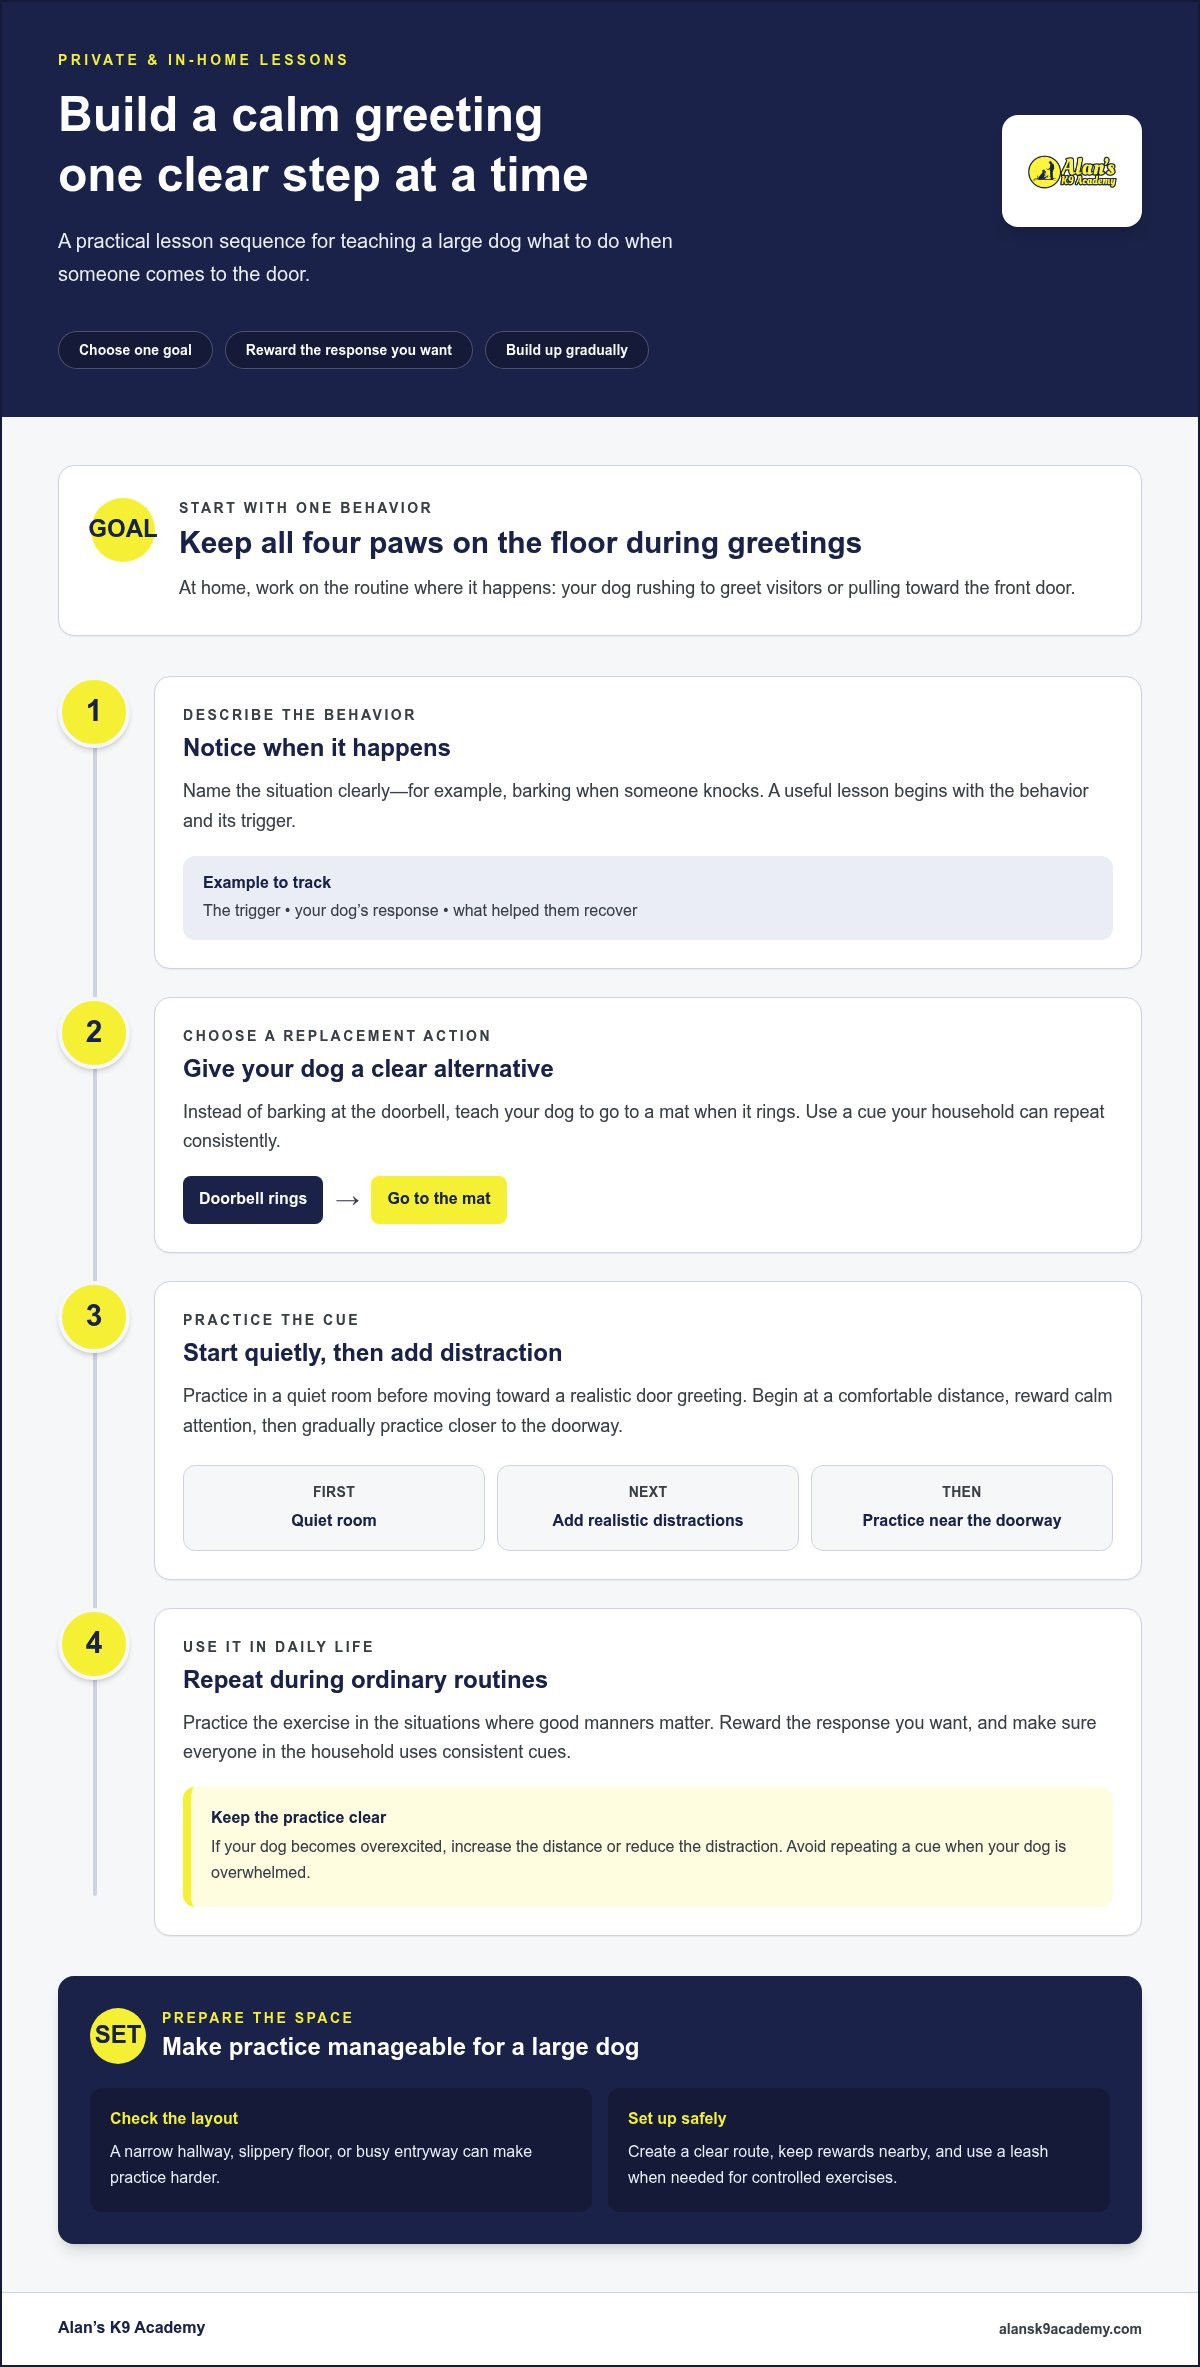This screenshot has width=1200, height=2367.
Task: Select the step 1 number circle
Action: point(94,711)
